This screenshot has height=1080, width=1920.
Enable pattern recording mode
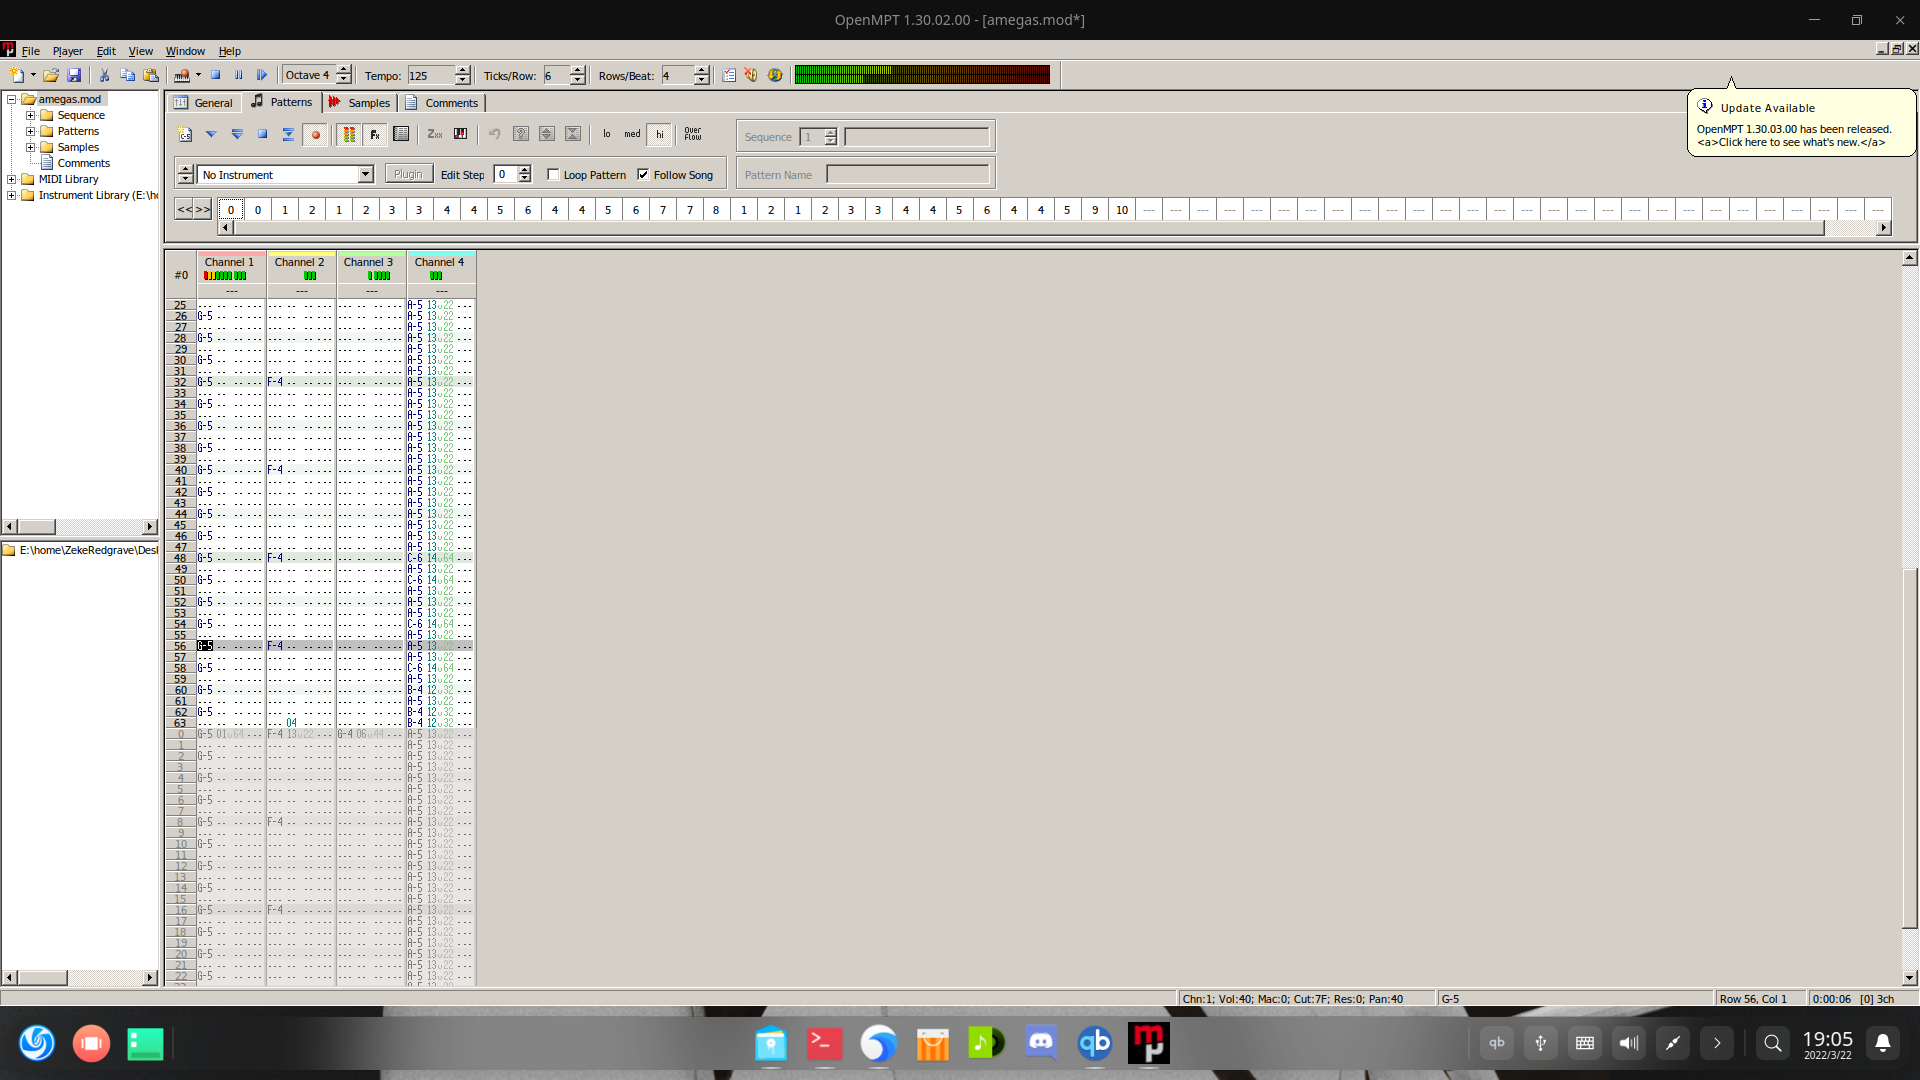coord(316,134)
